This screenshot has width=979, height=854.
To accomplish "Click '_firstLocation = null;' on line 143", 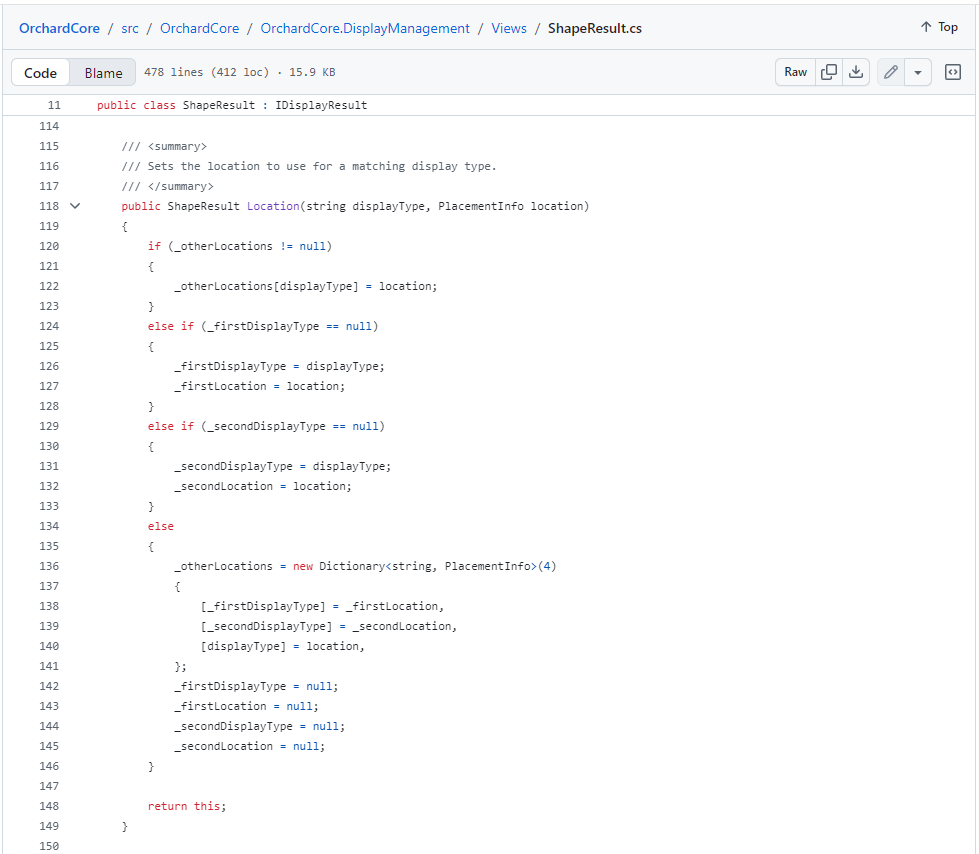I will click(x=247, y=706).
